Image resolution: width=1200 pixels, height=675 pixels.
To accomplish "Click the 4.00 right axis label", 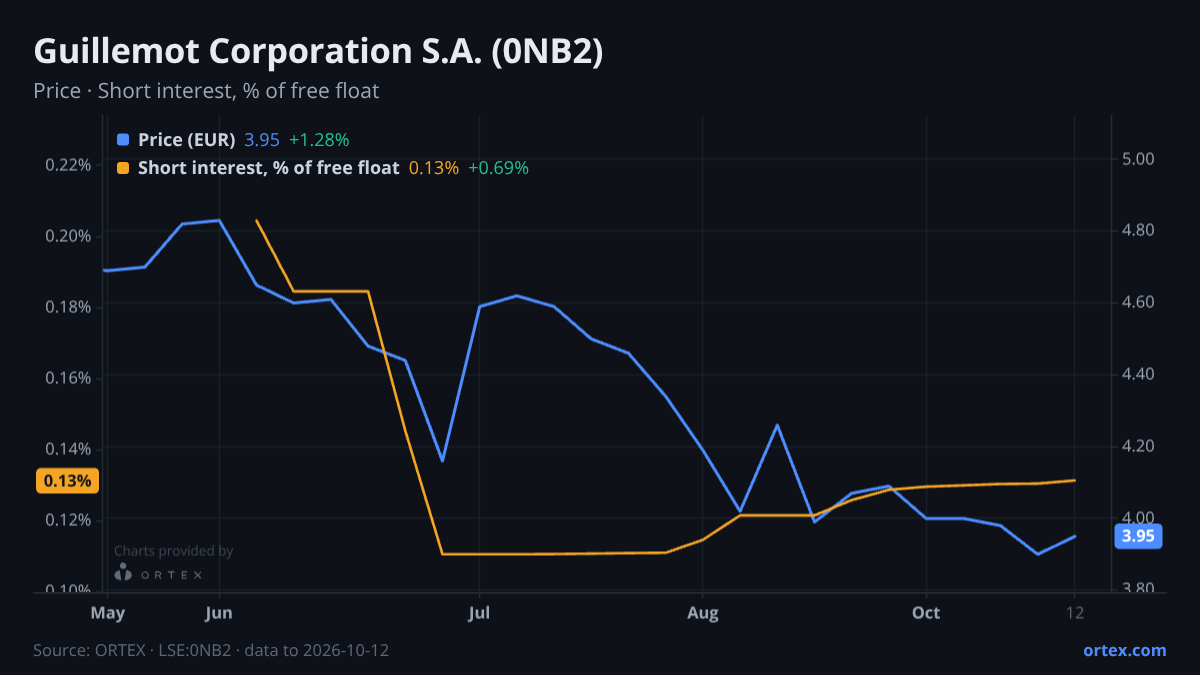I will 1138,517.
